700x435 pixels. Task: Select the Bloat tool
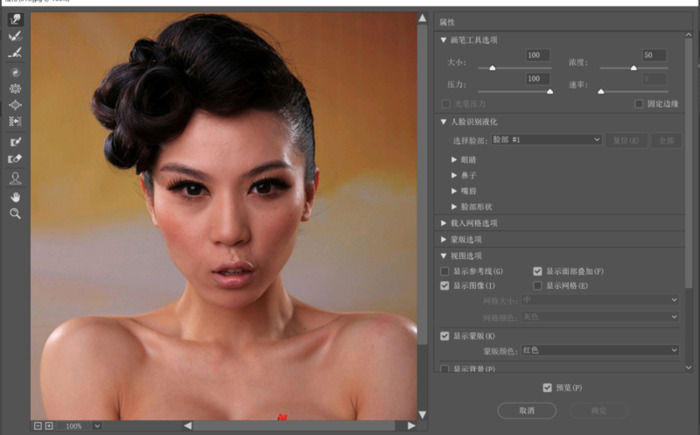pyautogui.click(x=15, y=104)
